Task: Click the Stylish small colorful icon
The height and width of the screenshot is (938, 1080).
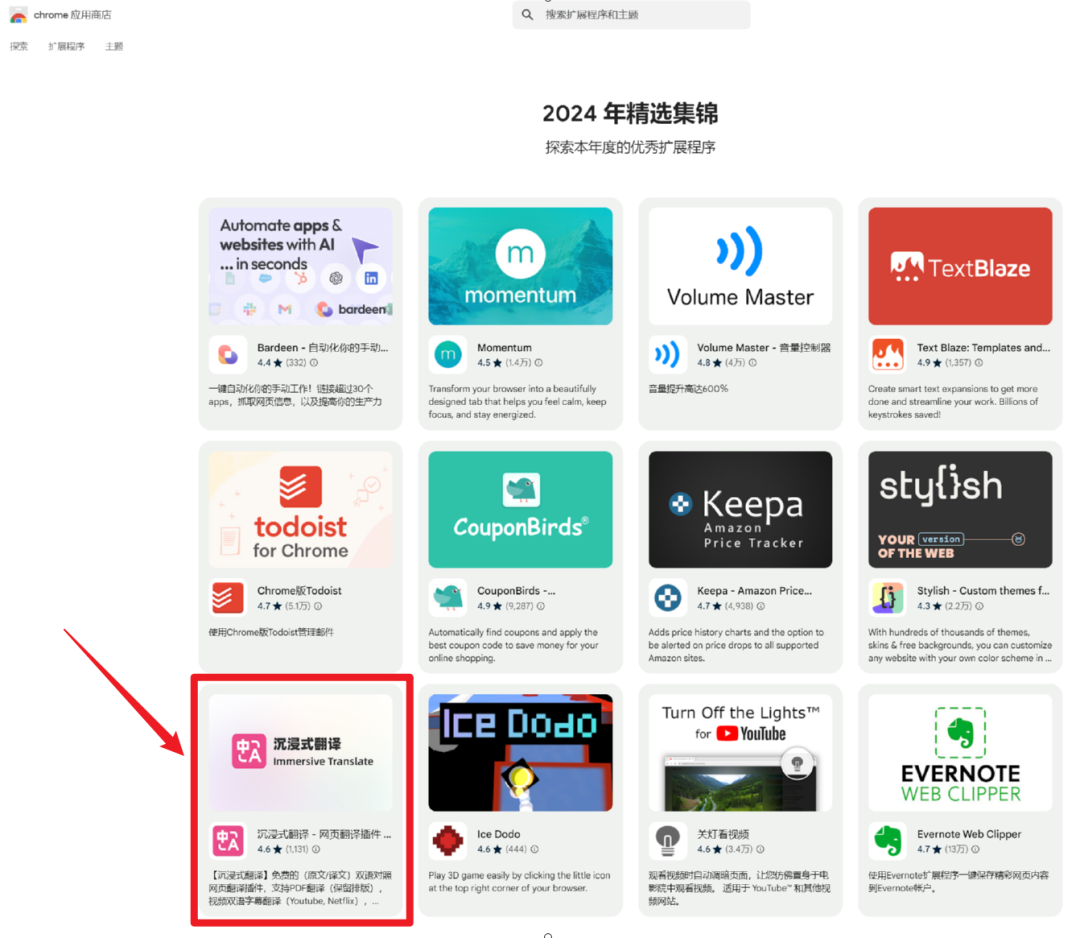Action: coord(887,597)
